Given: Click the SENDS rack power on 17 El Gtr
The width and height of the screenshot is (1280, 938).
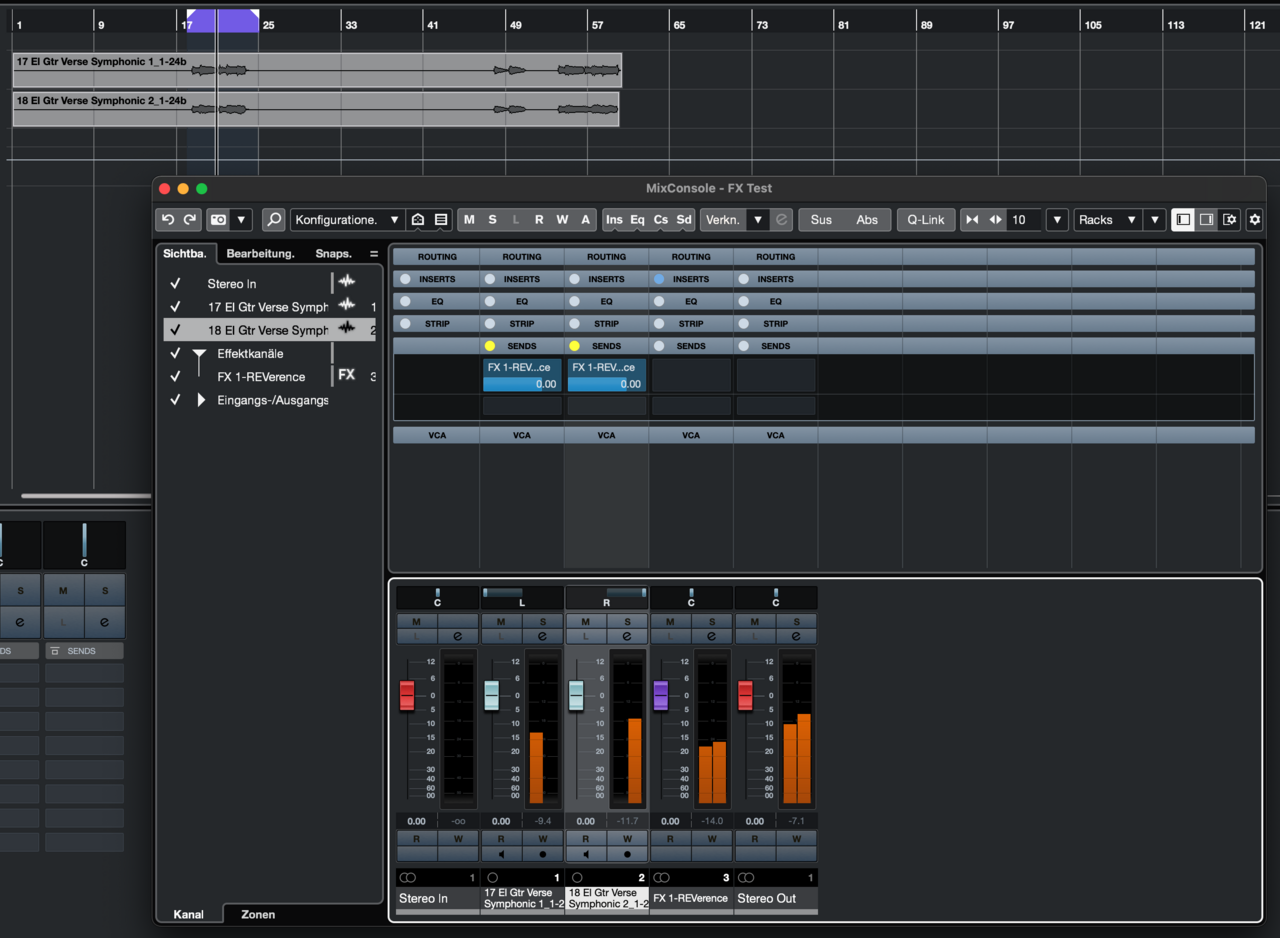Looking at the screenshot, I should tap(490, 346).
